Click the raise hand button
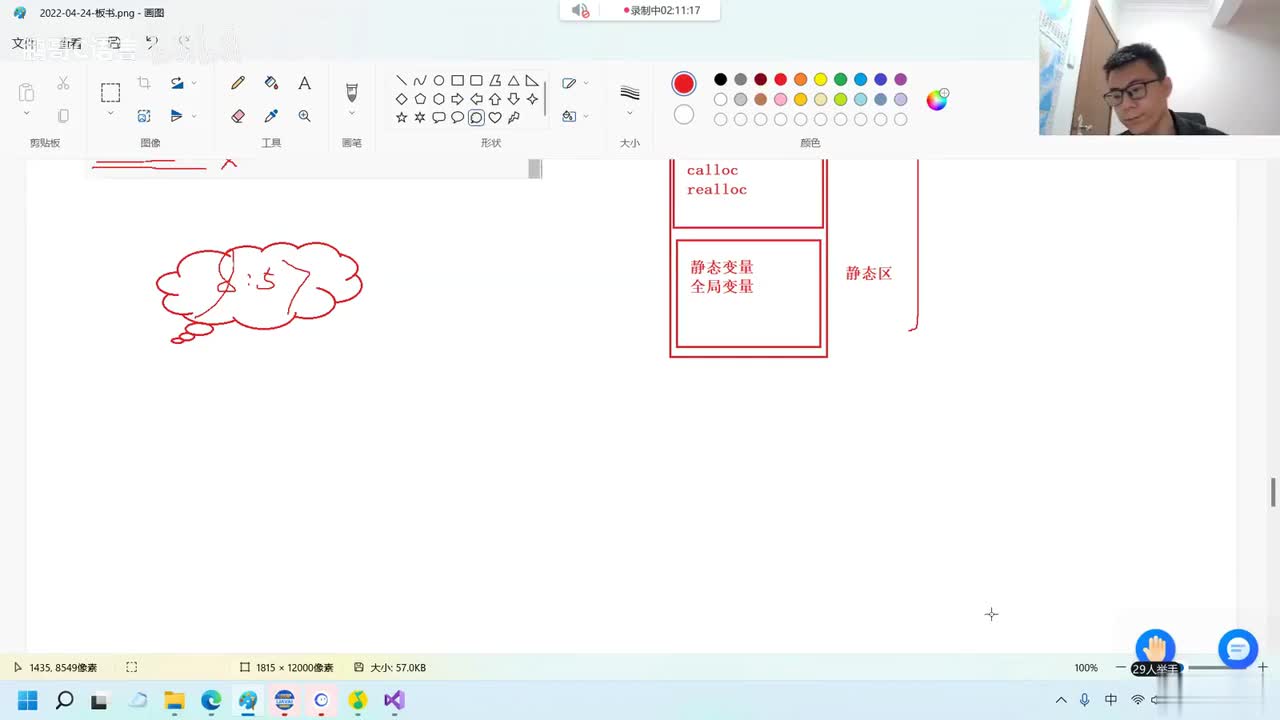Image resolution: width=1280 pixels, height=720 pixels. point(1155,650)
